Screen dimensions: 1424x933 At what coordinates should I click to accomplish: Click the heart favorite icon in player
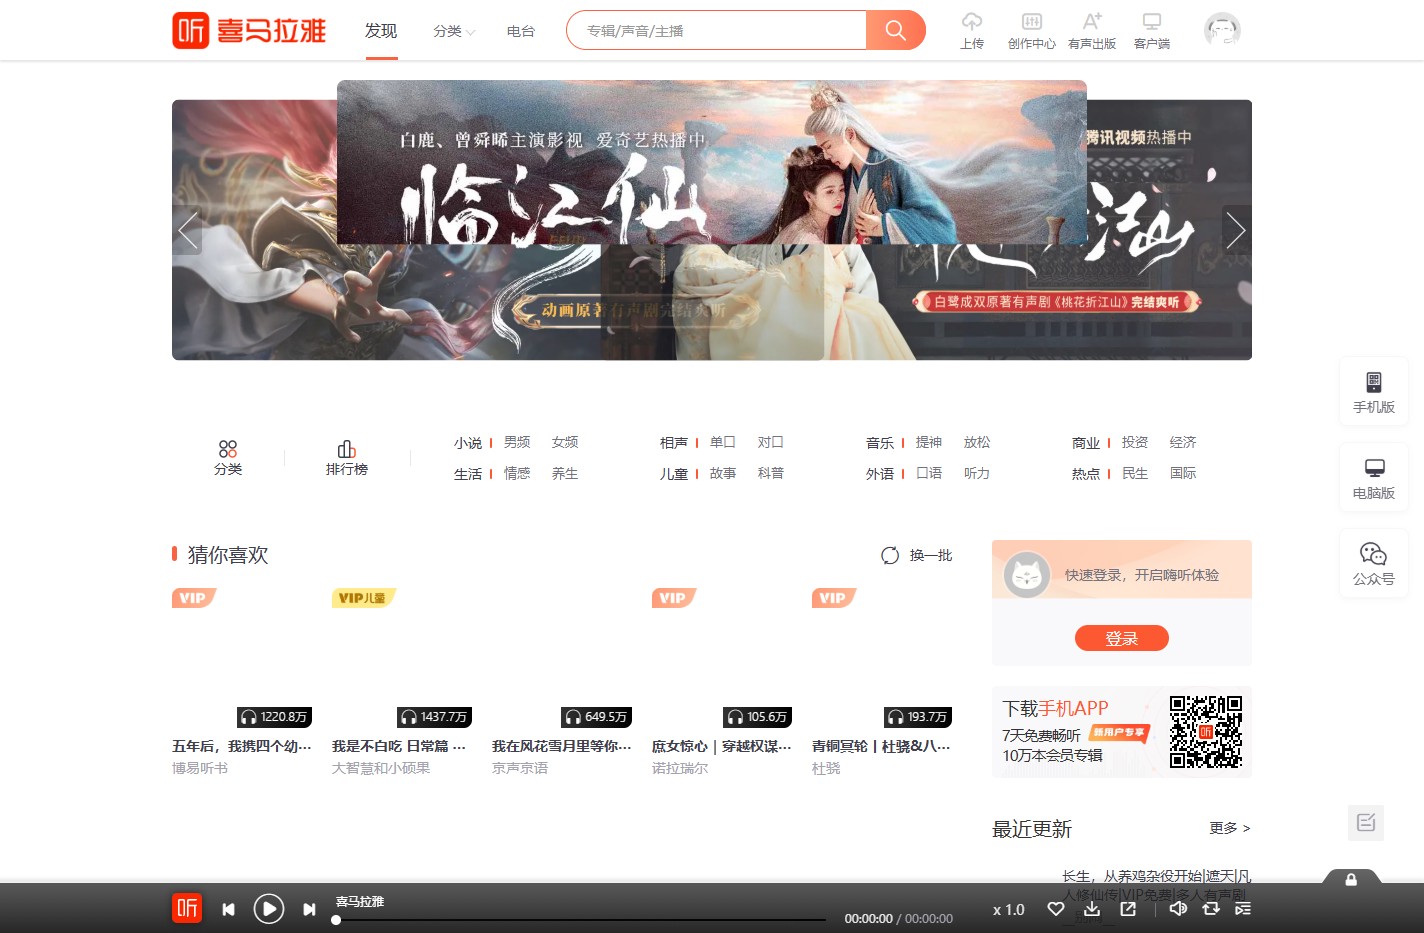click(1055, 909)
